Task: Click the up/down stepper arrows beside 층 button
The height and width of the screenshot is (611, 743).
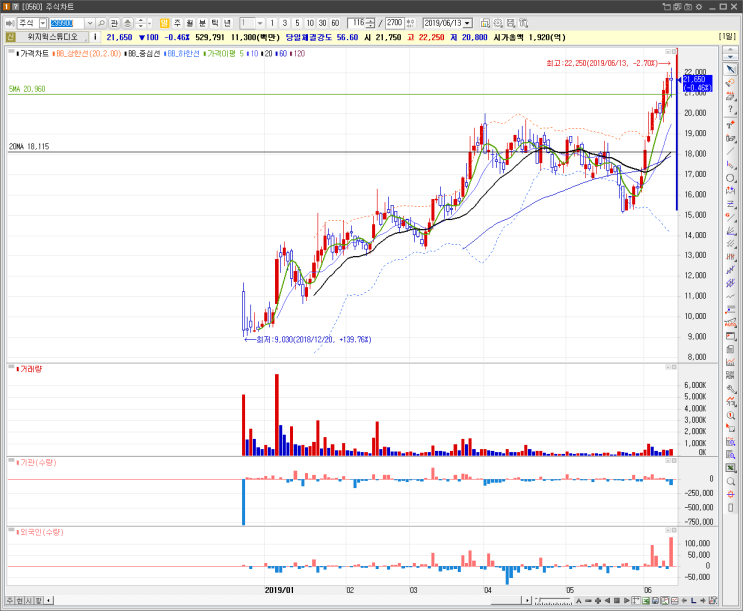Action: click(x=141, y=23)
